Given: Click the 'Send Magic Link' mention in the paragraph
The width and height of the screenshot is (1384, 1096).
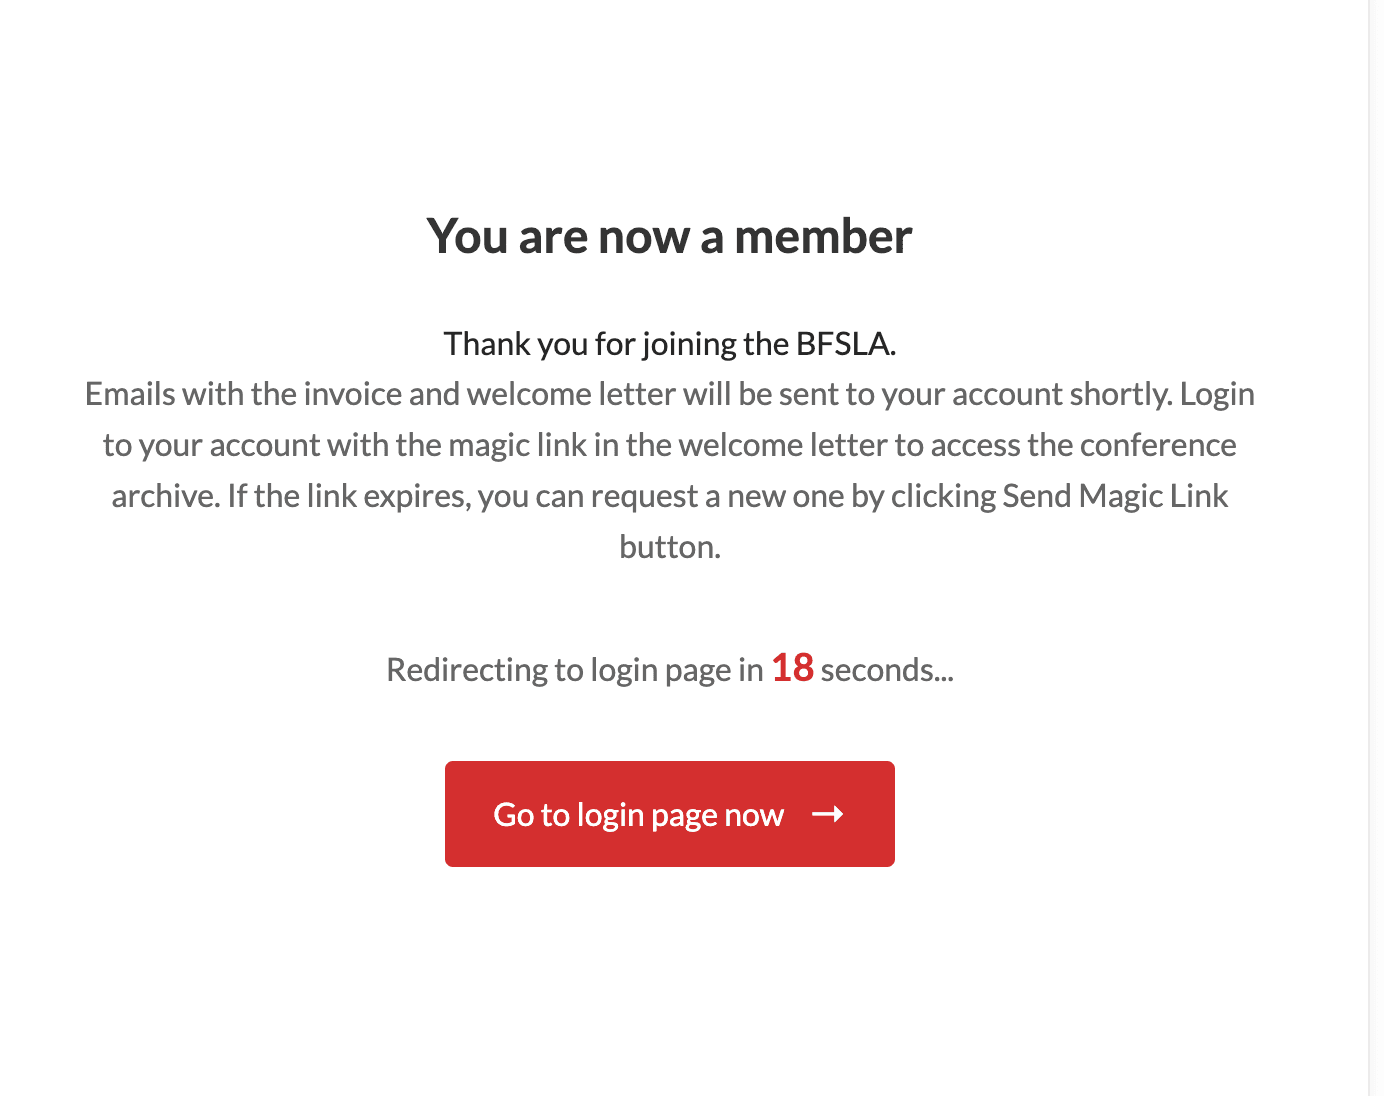Looking at the screenshot, I should pos(1116,495).
